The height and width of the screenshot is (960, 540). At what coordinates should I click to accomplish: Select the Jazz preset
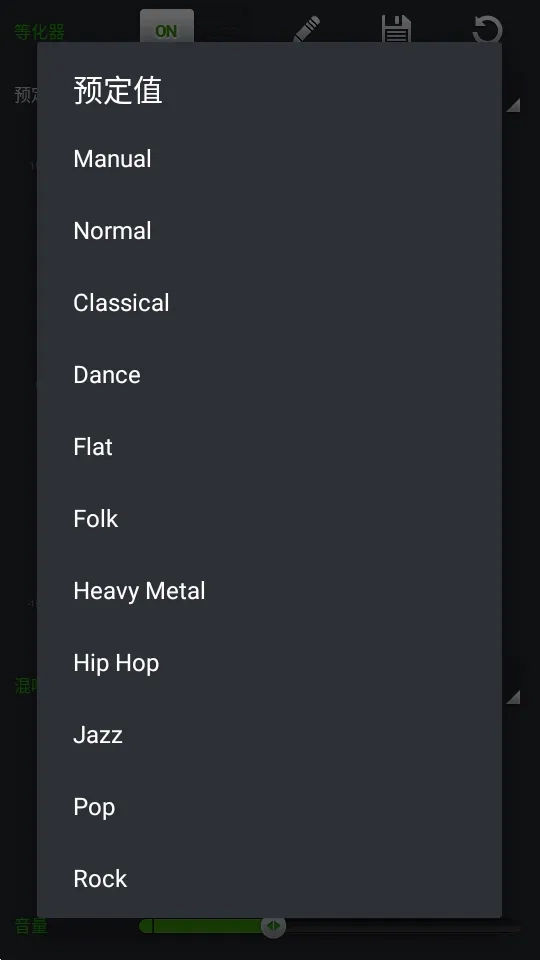click(x=269, y=735)
